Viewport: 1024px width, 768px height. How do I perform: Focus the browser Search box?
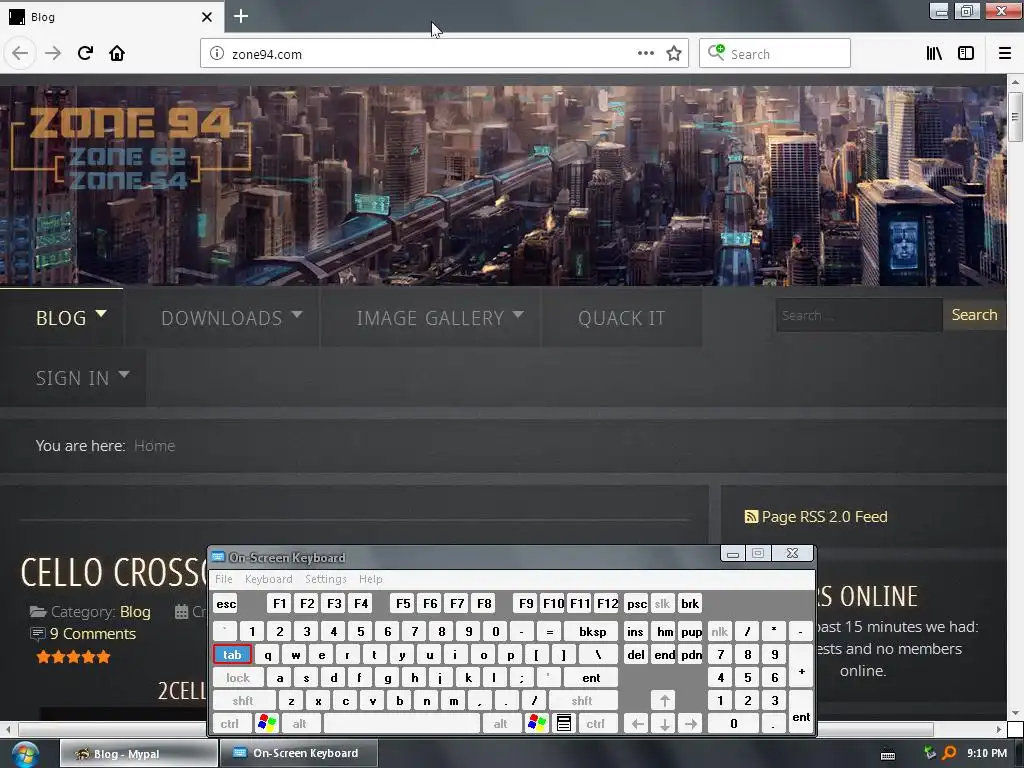[775, 54]
